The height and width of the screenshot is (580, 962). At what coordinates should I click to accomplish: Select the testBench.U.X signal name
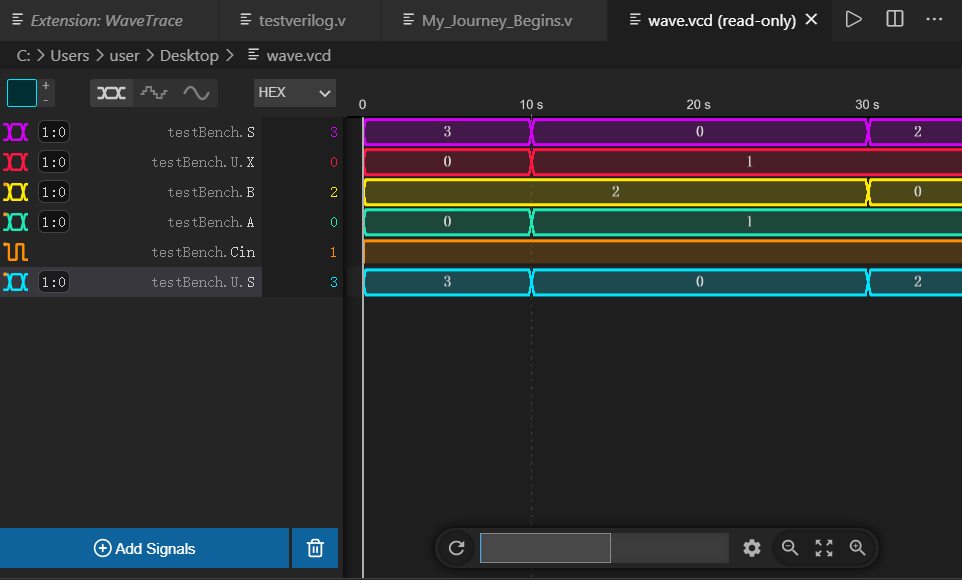pos(203,162)
